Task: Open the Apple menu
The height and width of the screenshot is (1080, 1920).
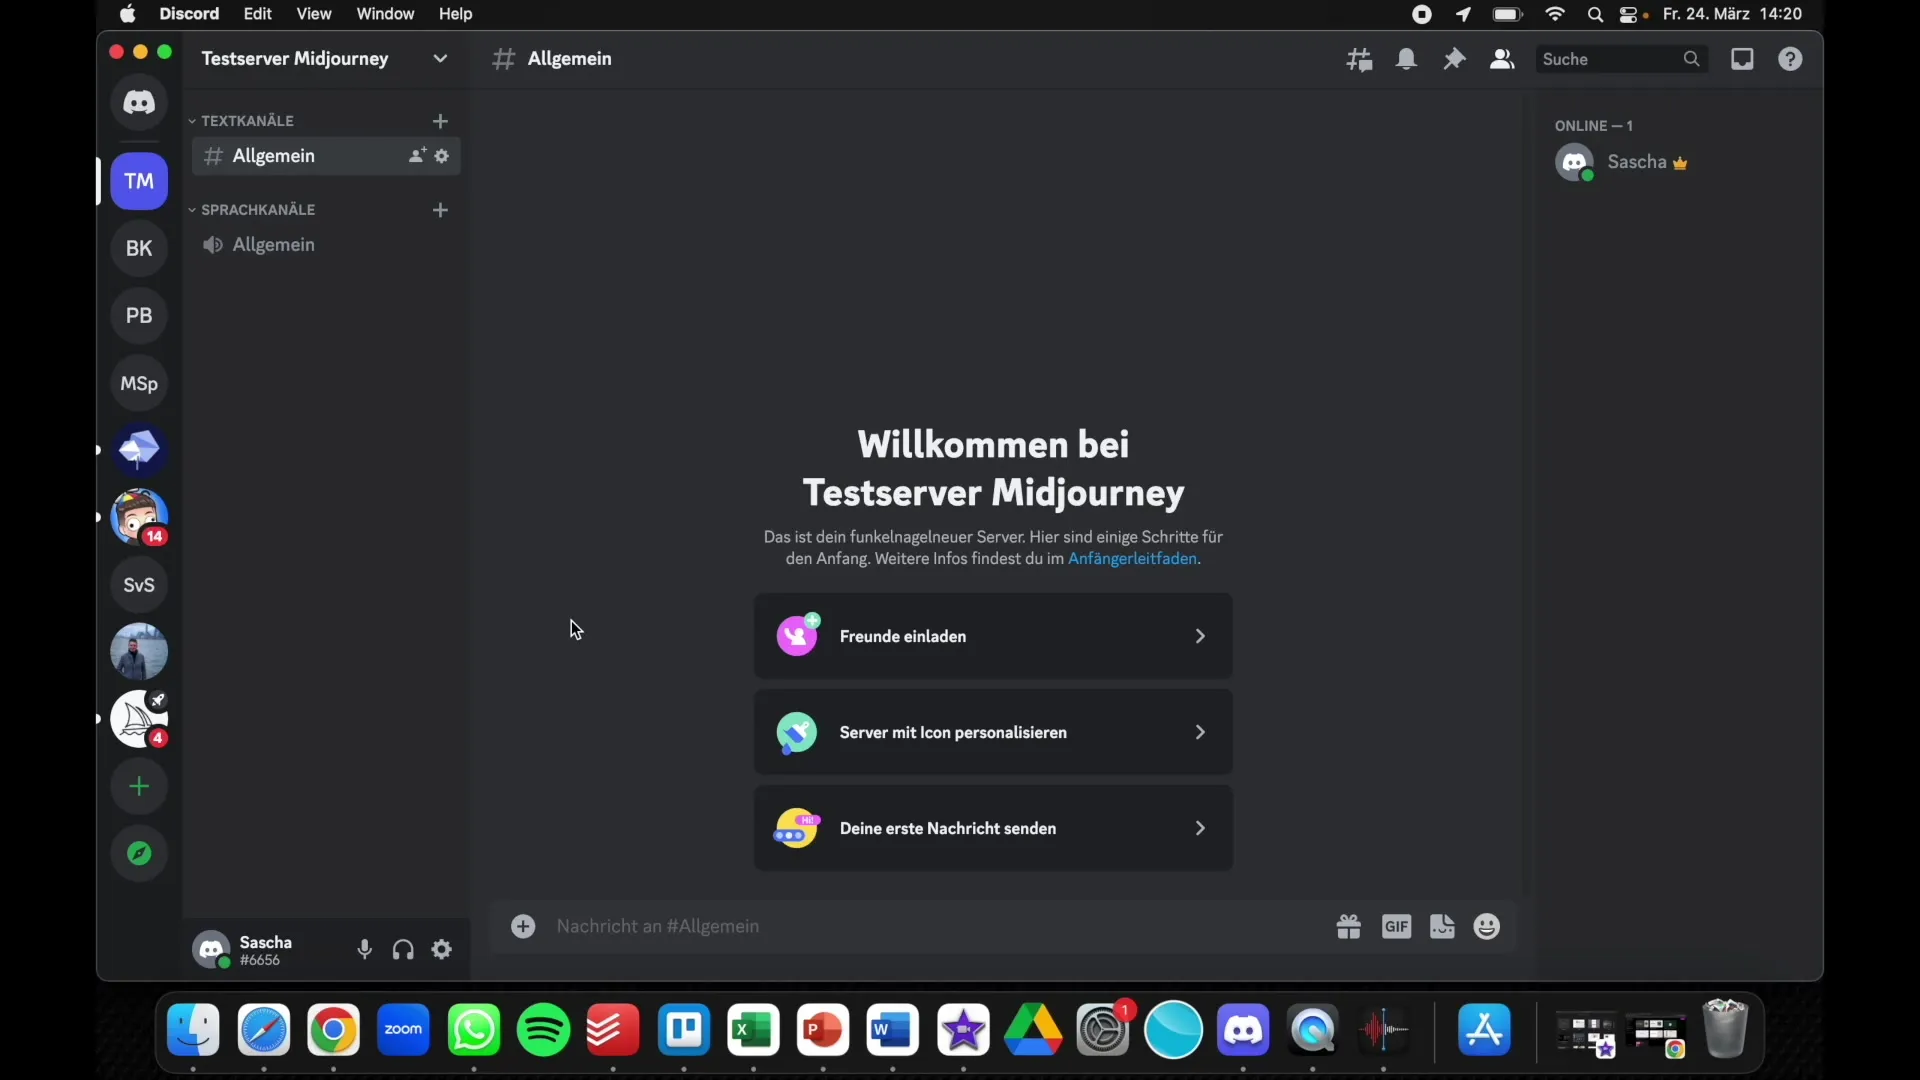Action: click(x=128, y=14)
